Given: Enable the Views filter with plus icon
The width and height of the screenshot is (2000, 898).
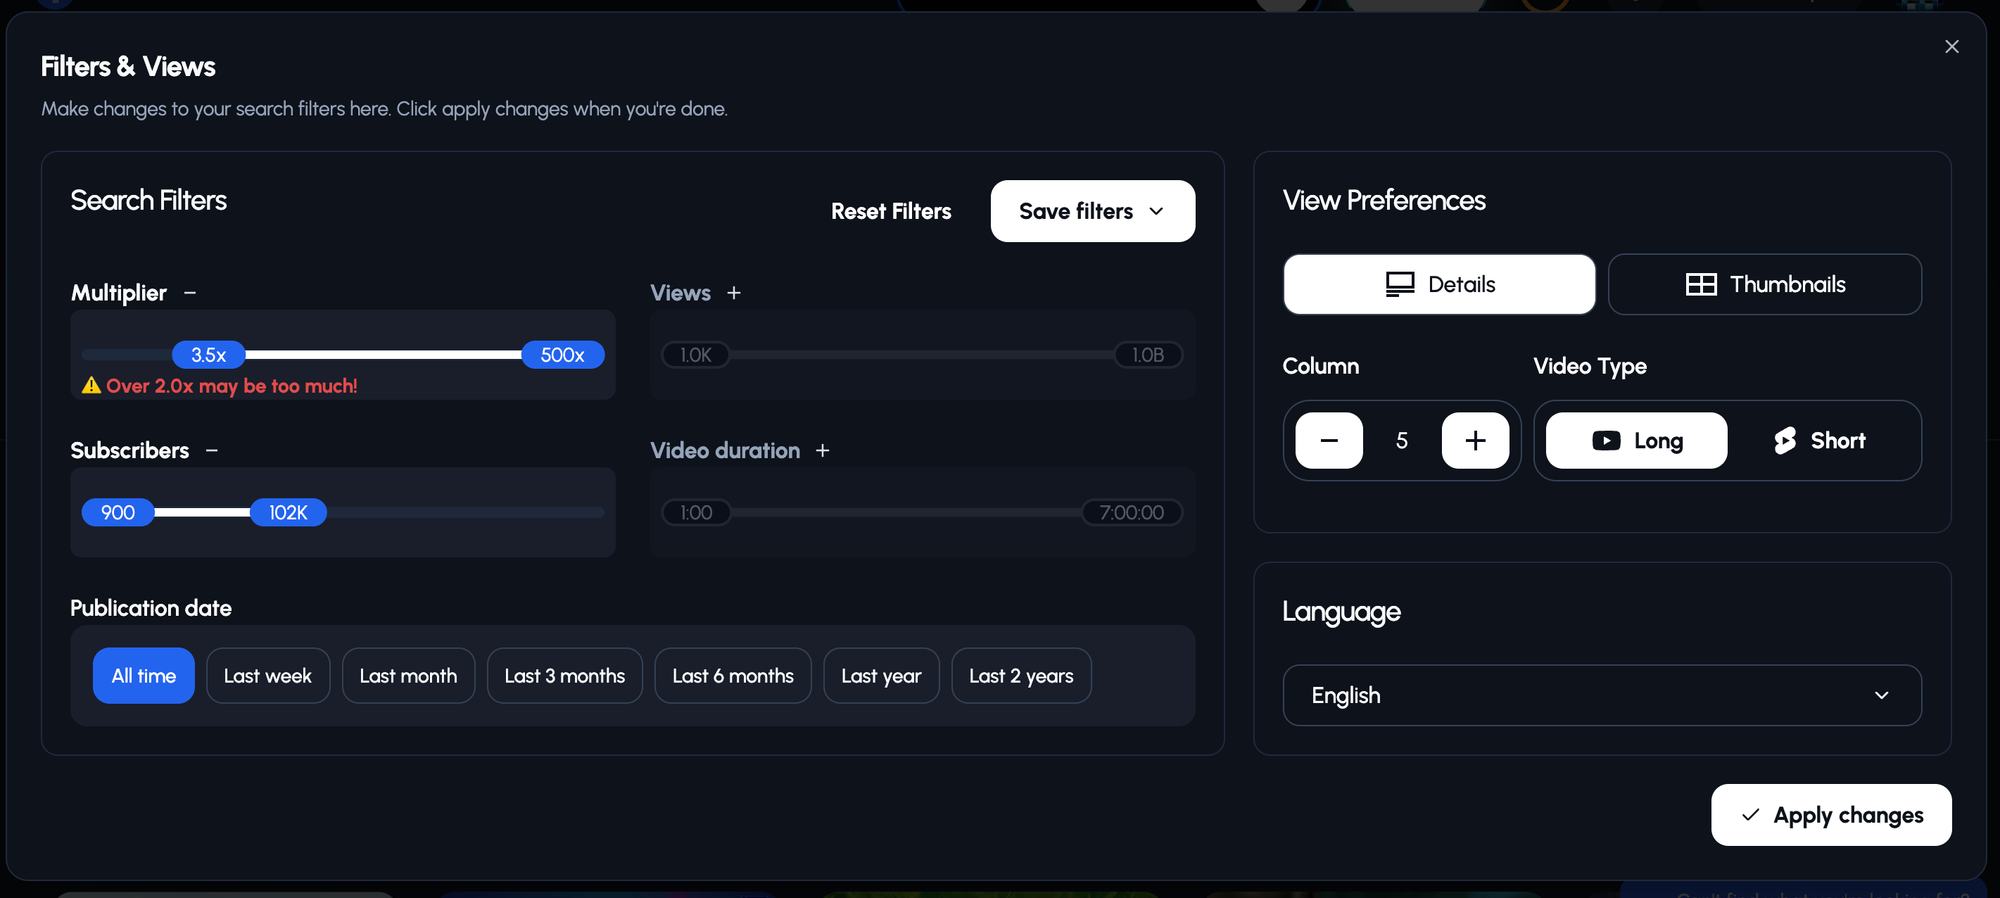Looking at the screenshot, I should tap(734, 293).
